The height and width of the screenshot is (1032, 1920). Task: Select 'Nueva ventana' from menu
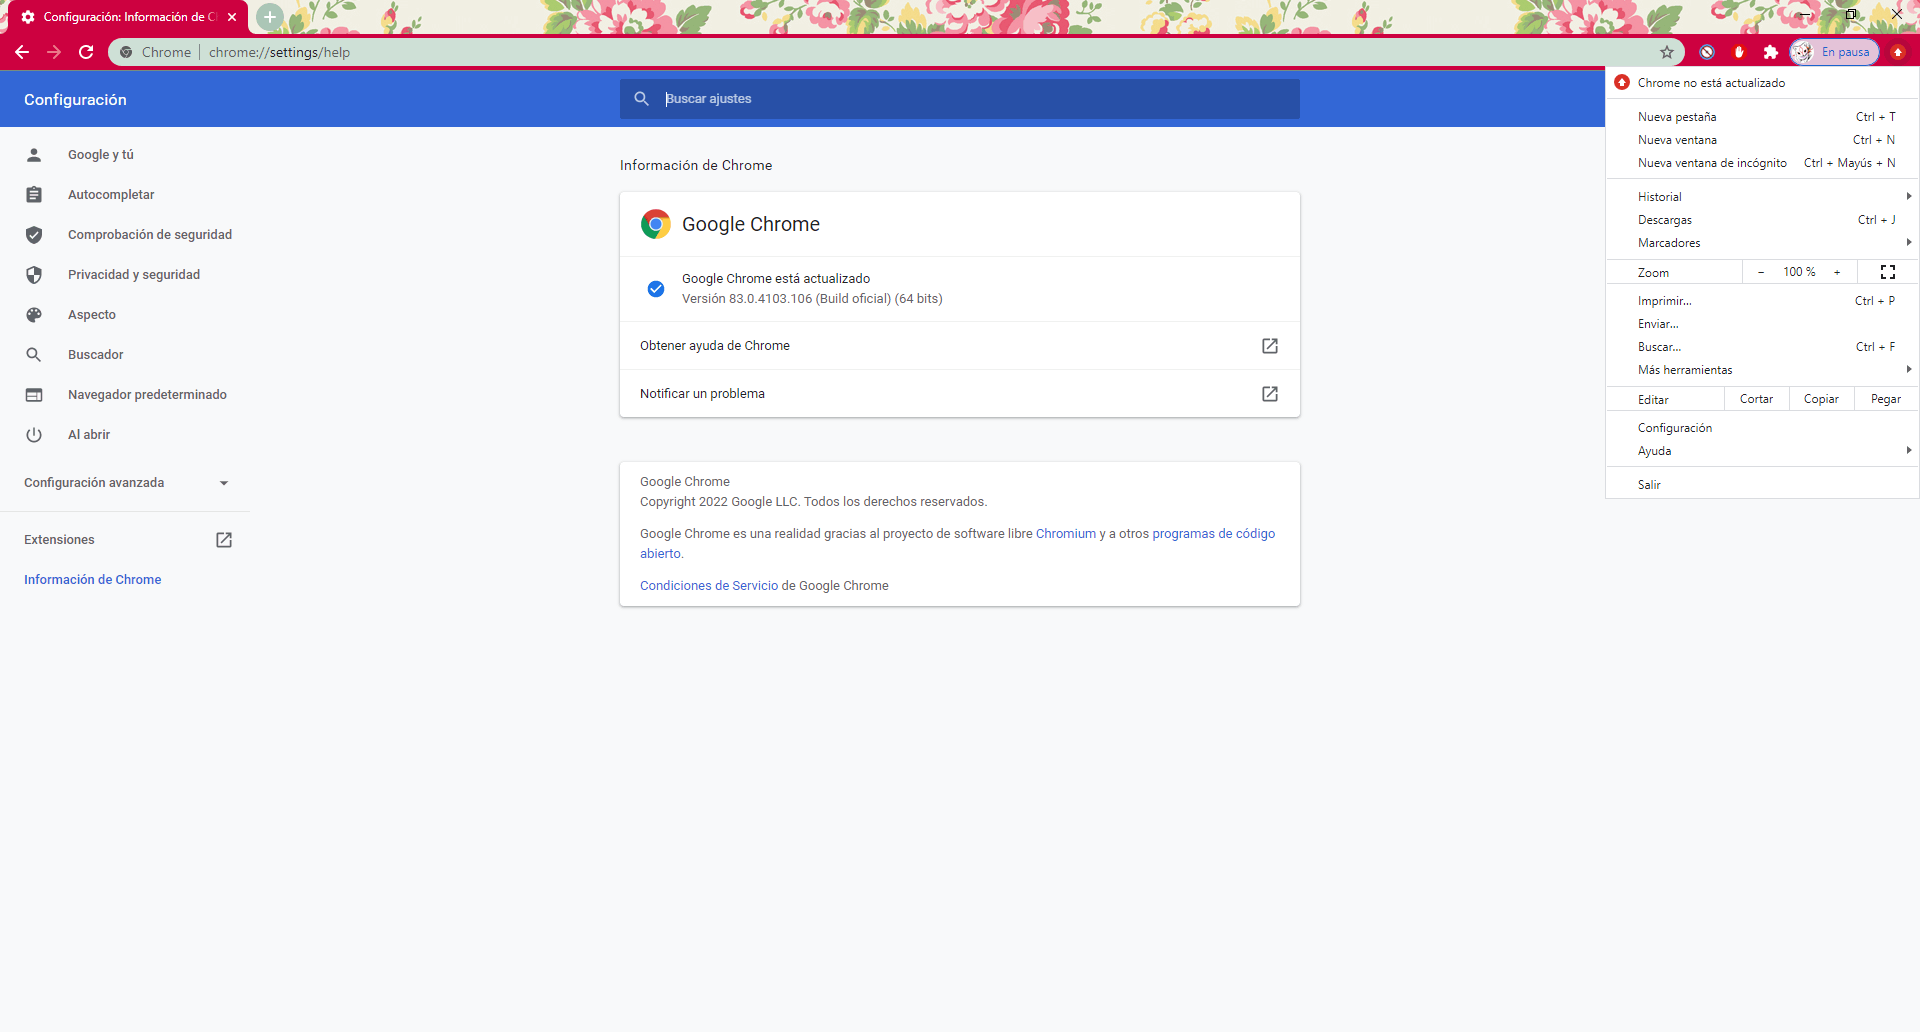[1762, 140]
